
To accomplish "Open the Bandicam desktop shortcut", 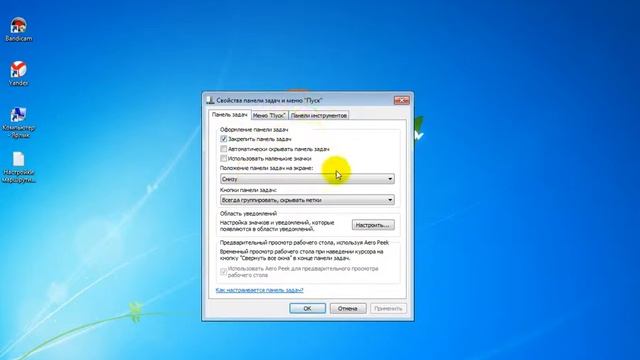I will [18, 29].
